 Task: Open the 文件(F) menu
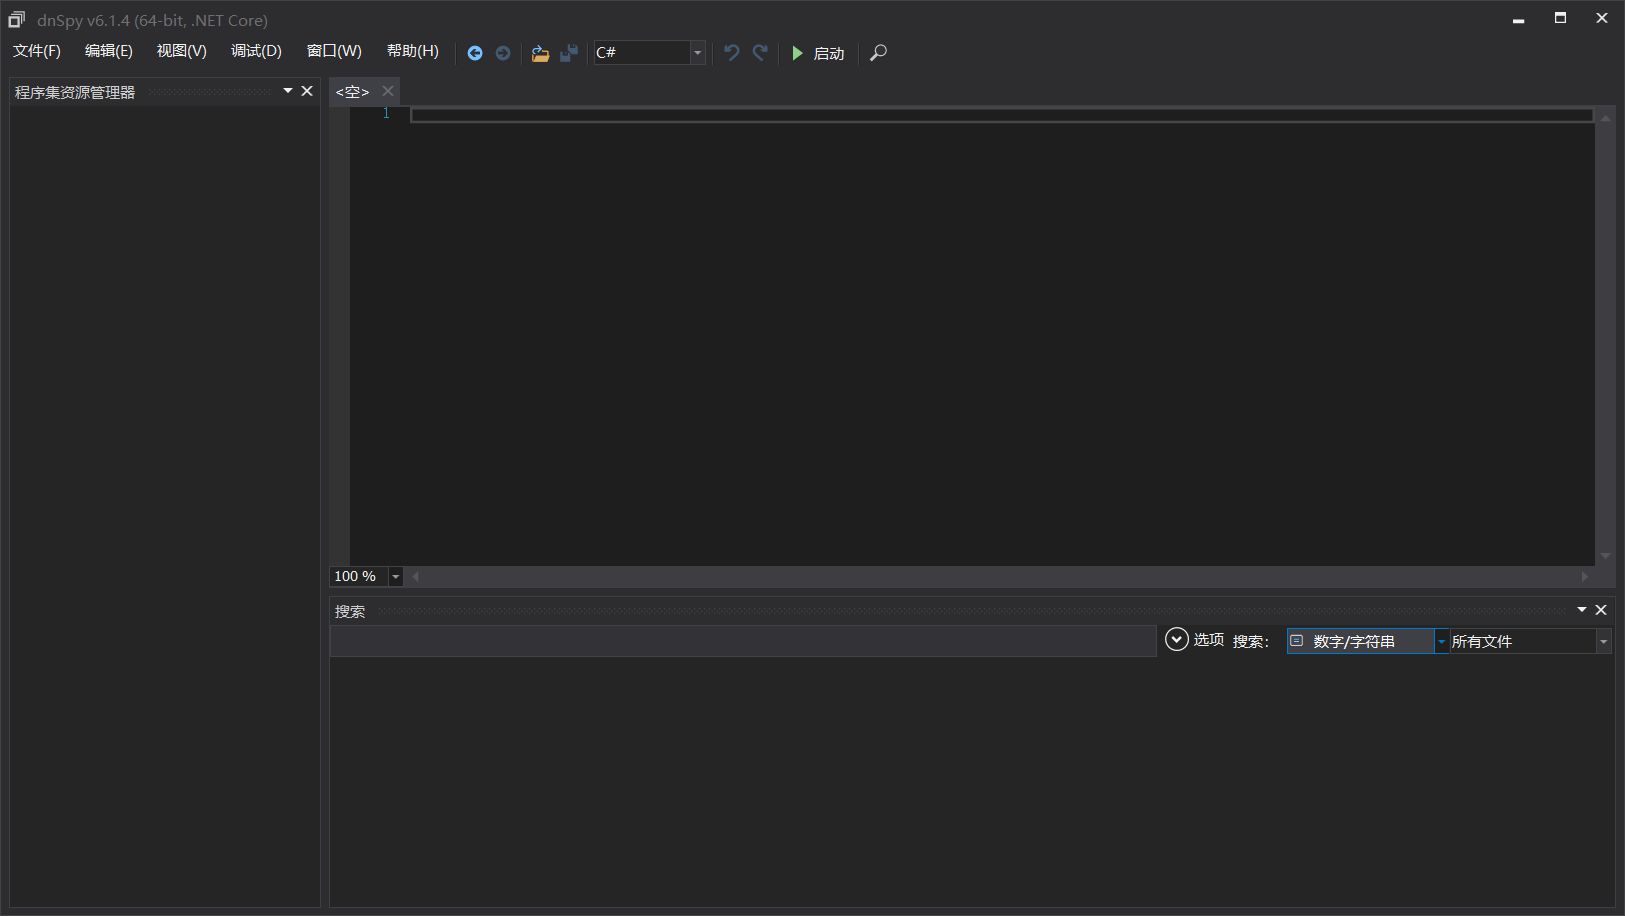point(37,51)
